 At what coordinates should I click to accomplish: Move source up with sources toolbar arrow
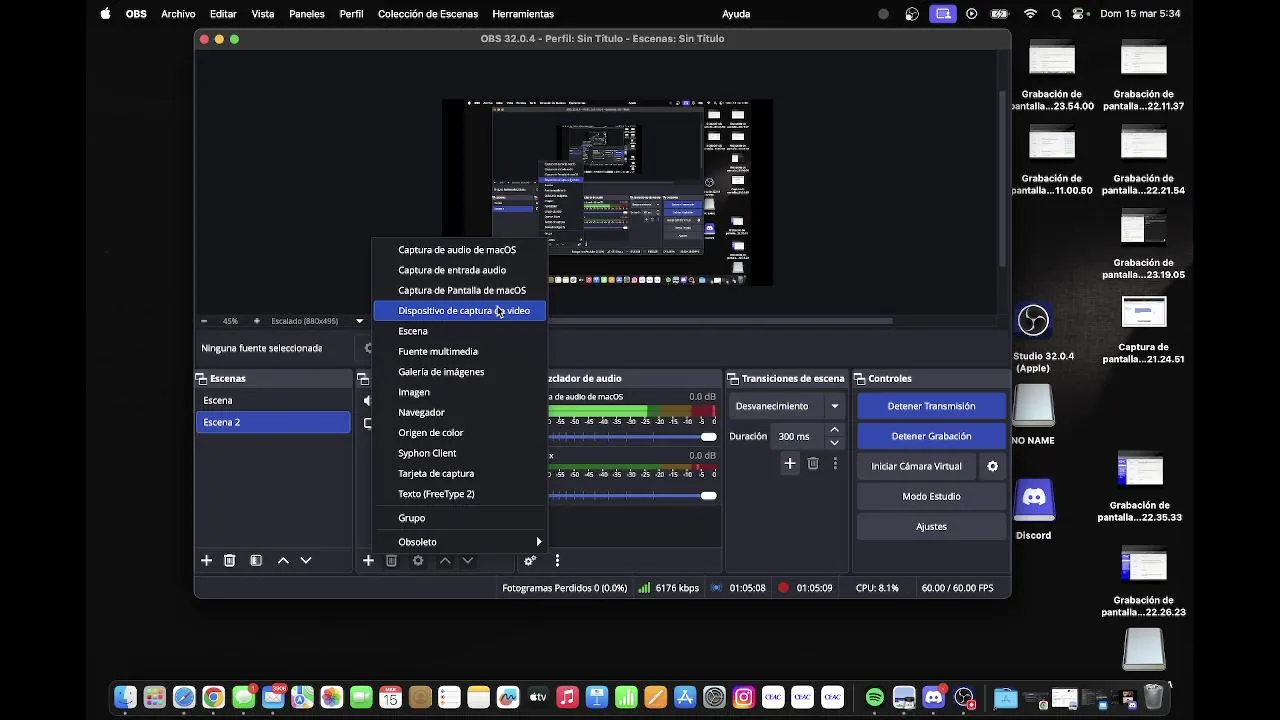point(445,561)
